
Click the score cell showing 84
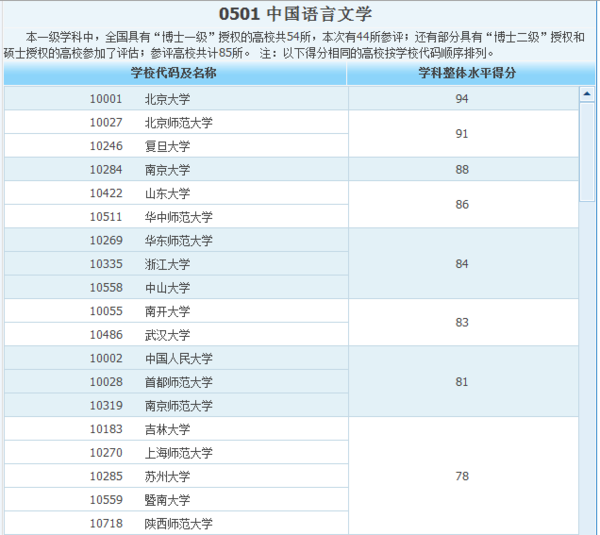coord(463,264)
